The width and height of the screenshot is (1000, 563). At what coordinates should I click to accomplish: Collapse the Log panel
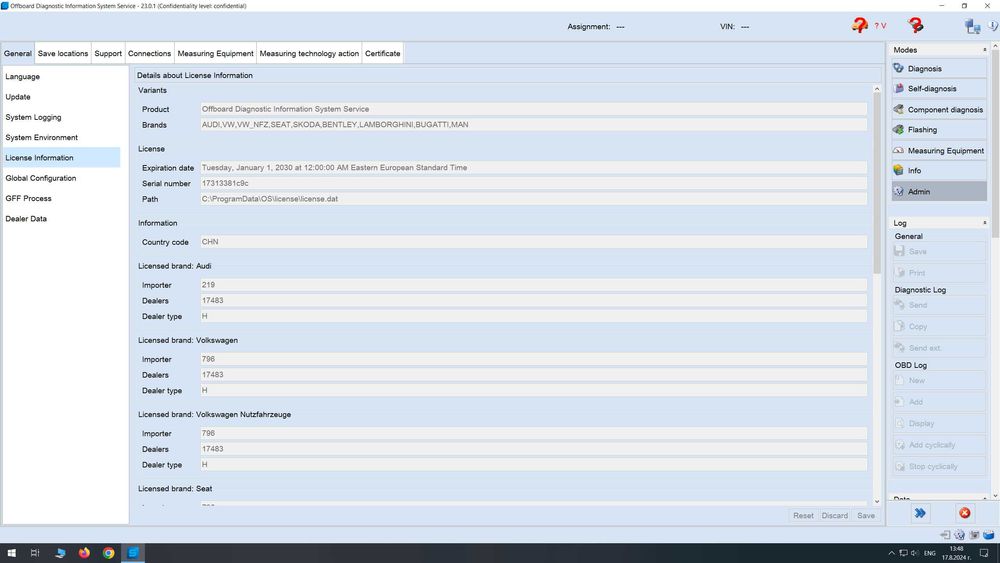984,223
